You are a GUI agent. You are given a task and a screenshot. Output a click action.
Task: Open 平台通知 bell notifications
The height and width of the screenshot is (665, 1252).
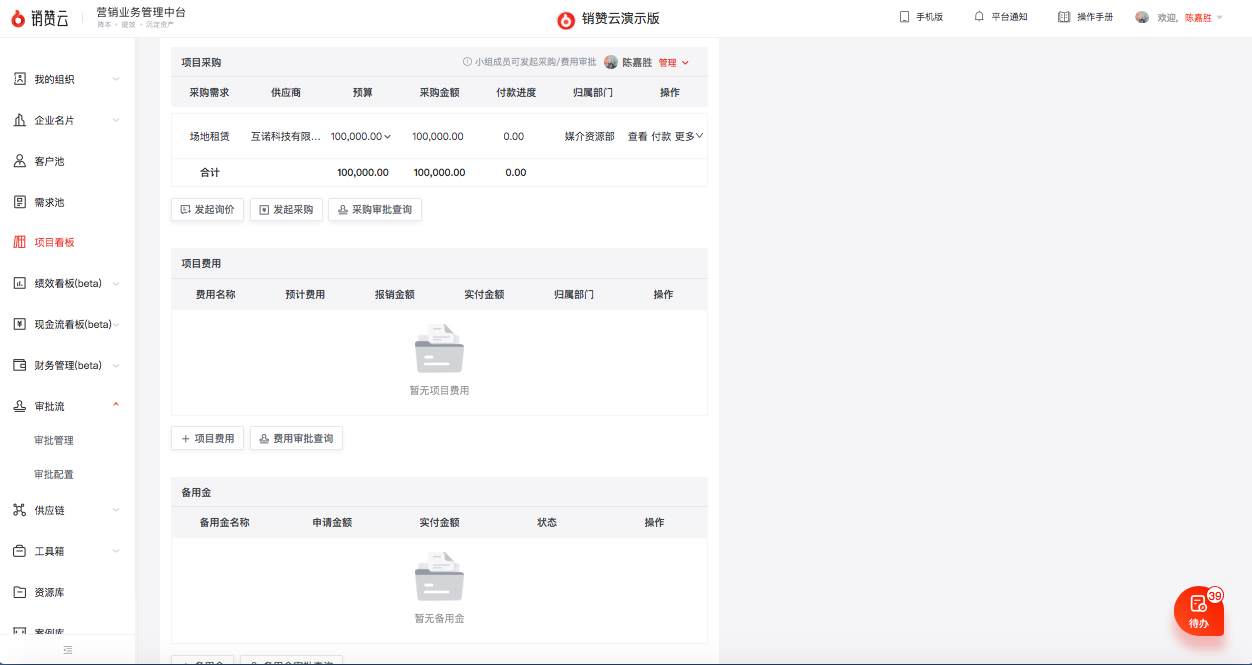pyautogui.click(x=980, y=17)
